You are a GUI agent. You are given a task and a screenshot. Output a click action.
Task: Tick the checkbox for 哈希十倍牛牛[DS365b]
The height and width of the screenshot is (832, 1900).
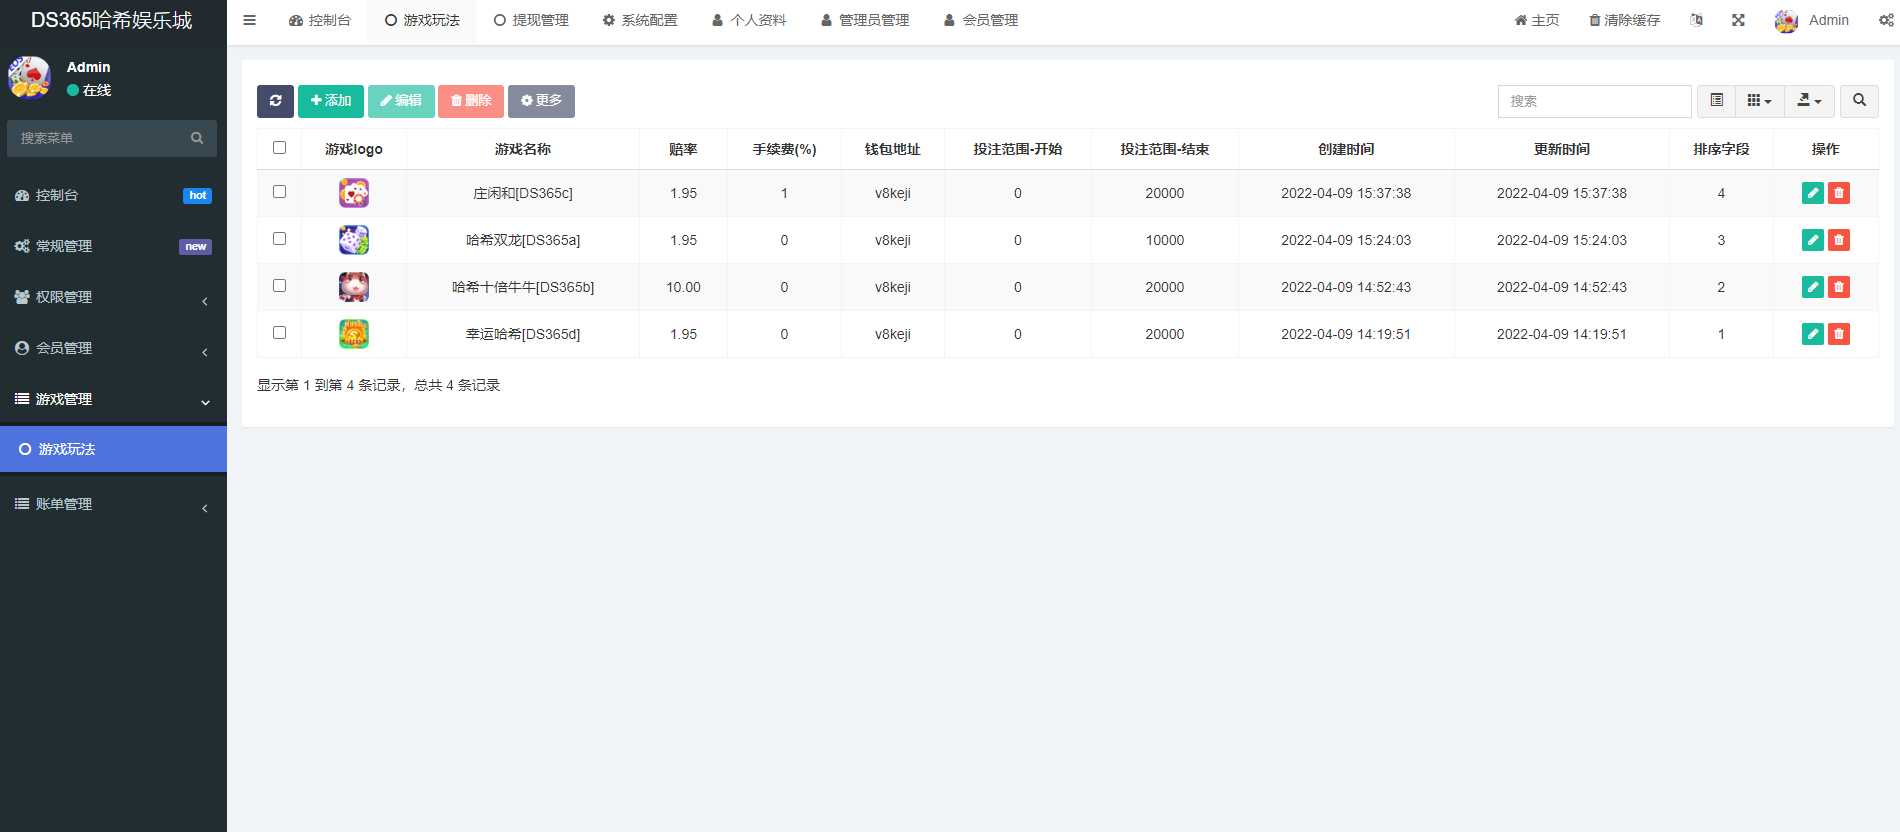280,286
